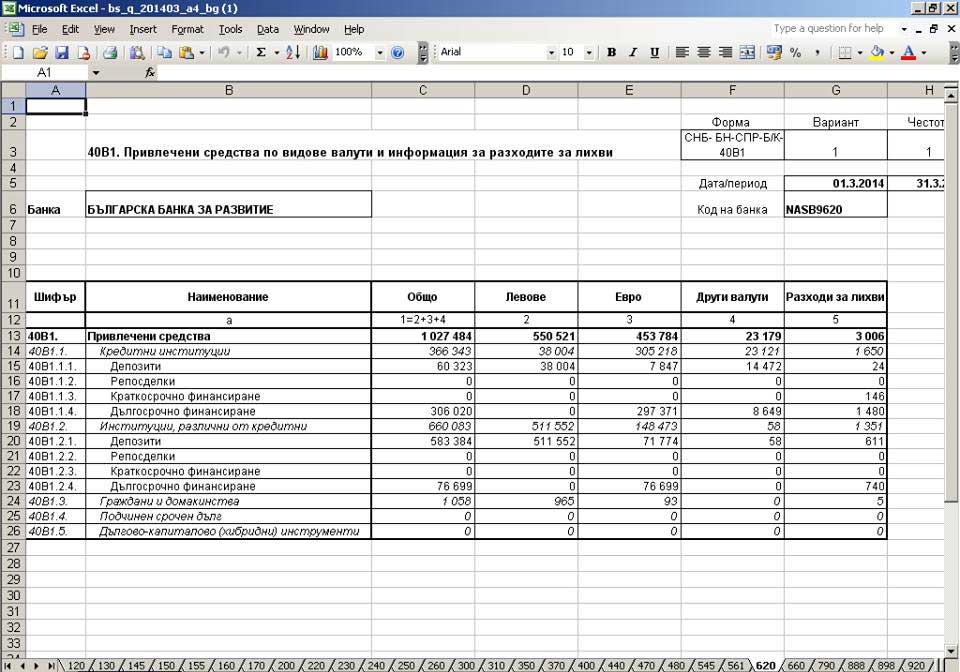Copy selection with the Copy icon
The width and height of the screenshot is (960, 672).
click(164, 53)
